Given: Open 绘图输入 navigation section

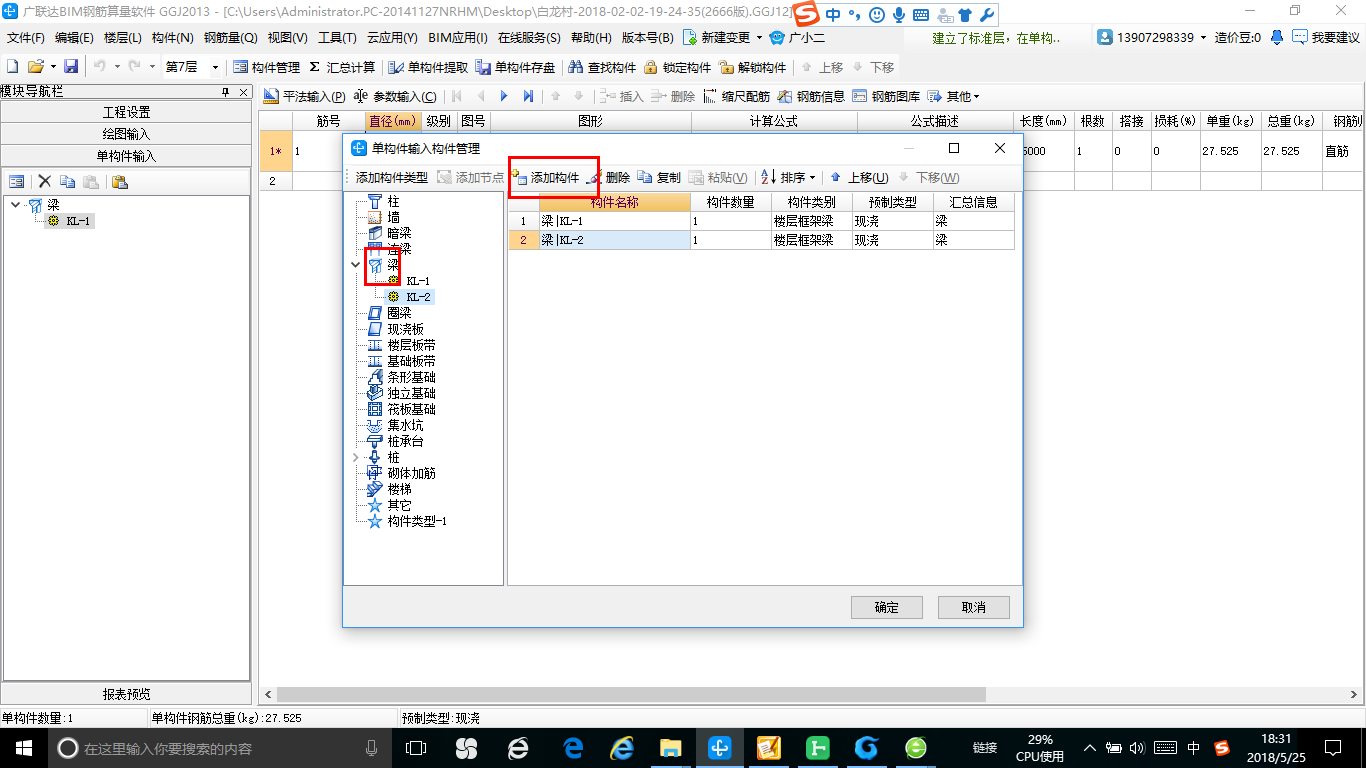Looking at the screenshot, I should point(126,134).
